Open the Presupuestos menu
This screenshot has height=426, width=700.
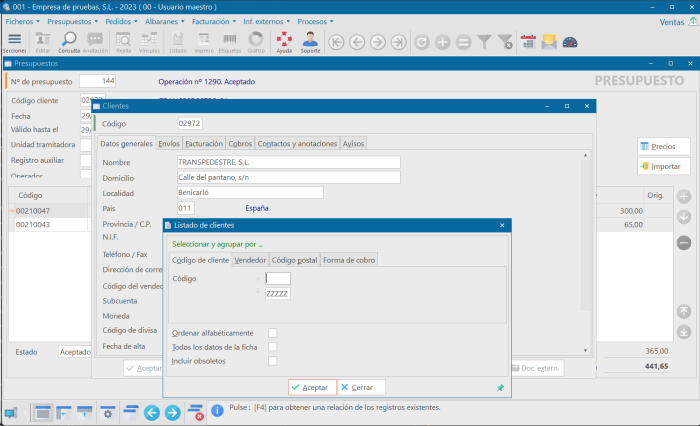click(x=72, y=21)
